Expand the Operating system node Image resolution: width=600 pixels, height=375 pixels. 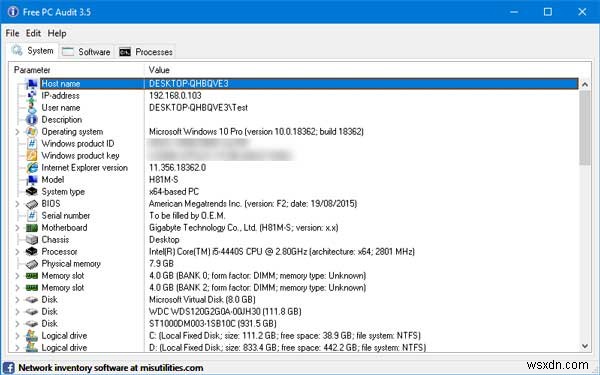pos(17,132)
